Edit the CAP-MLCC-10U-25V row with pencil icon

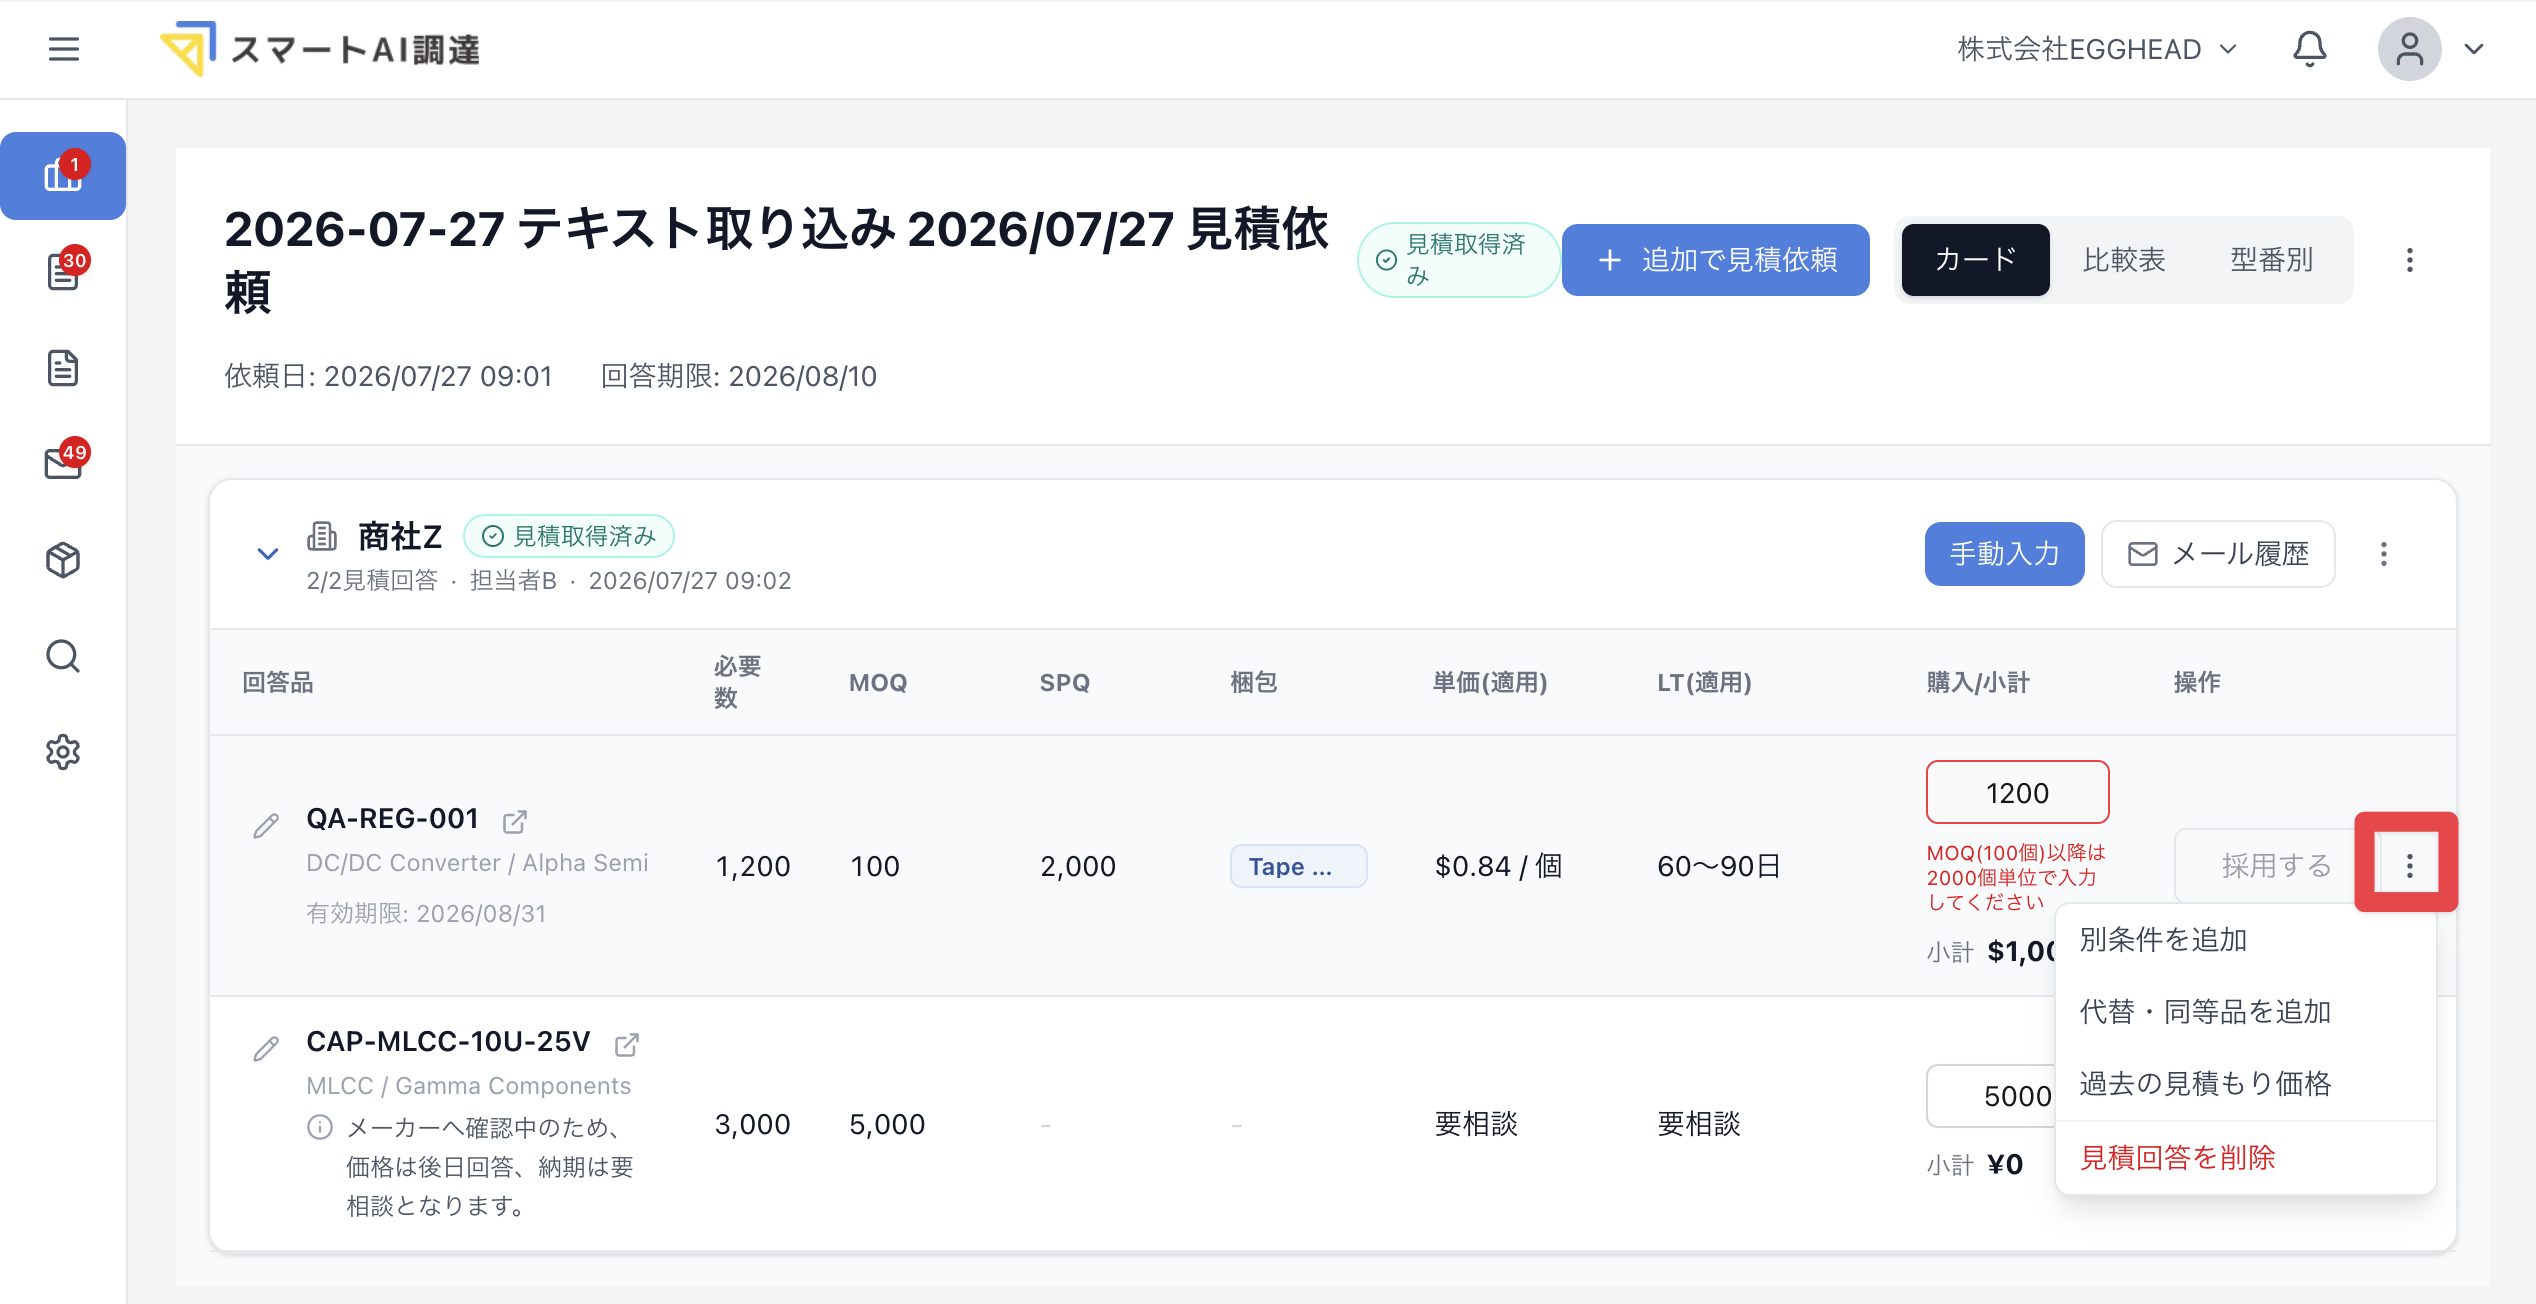266,1048
